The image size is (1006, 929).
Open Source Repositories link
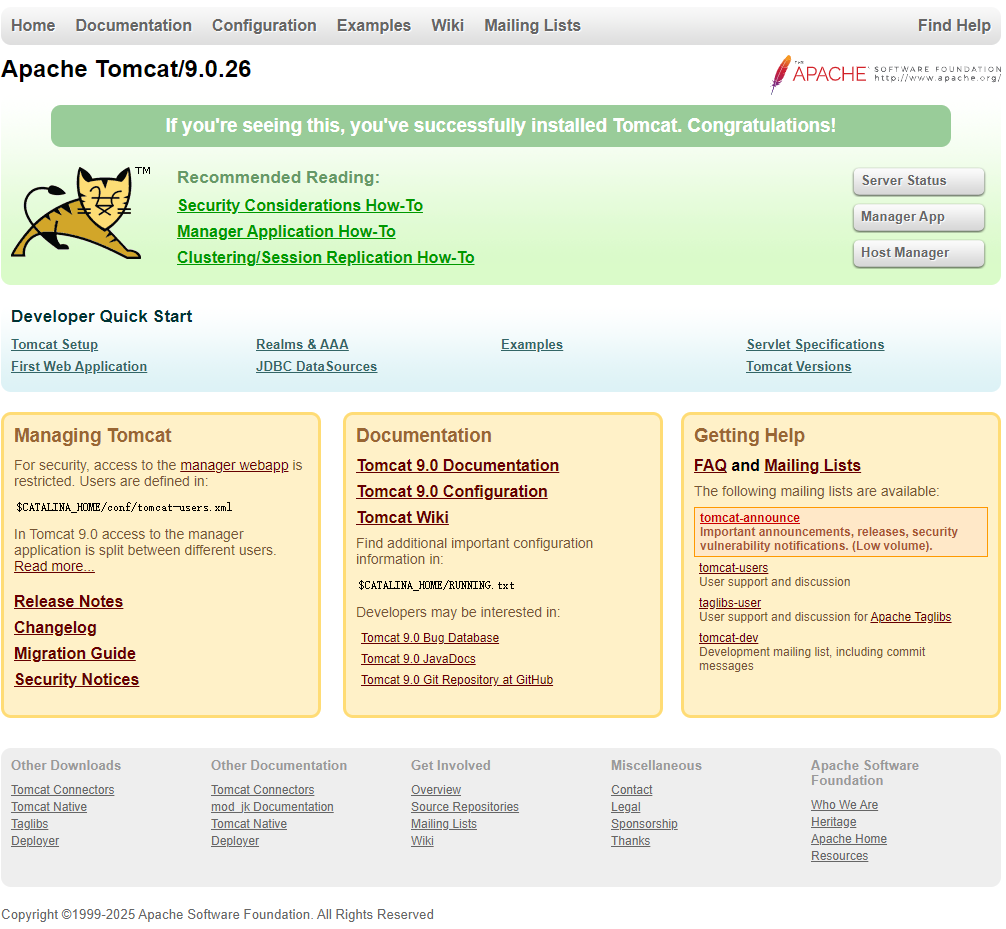point(465,806)
